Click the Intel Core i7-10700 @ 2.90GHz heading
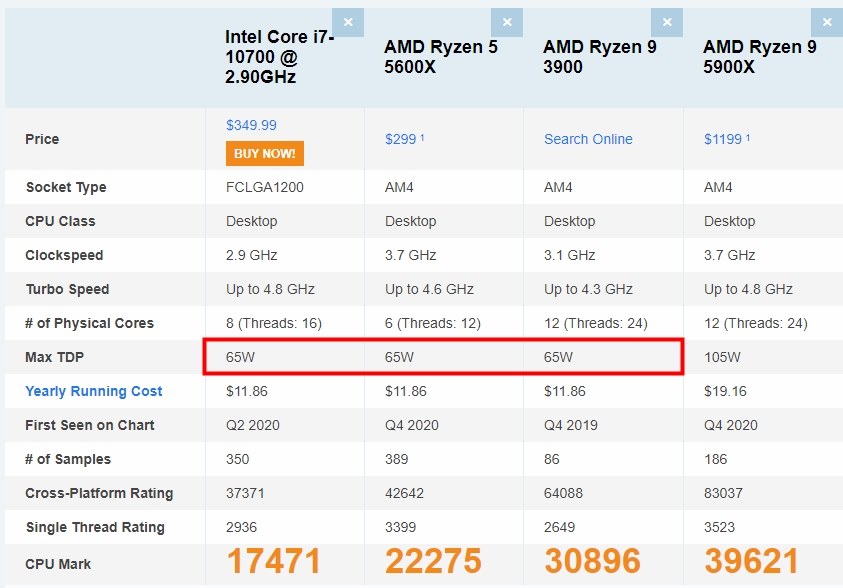This screenshot has width=843, height=588. pyautogui.click(x=279, y=56)
